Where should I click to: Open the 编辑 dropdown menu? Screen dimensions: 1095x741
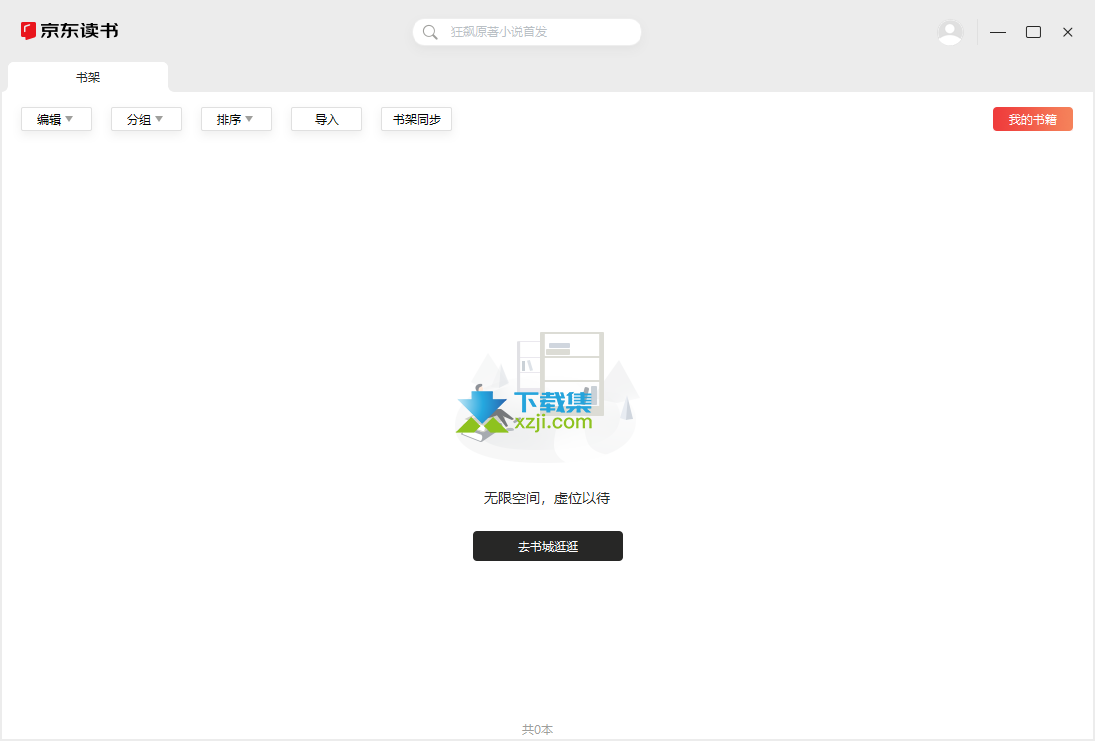point(57,119)
